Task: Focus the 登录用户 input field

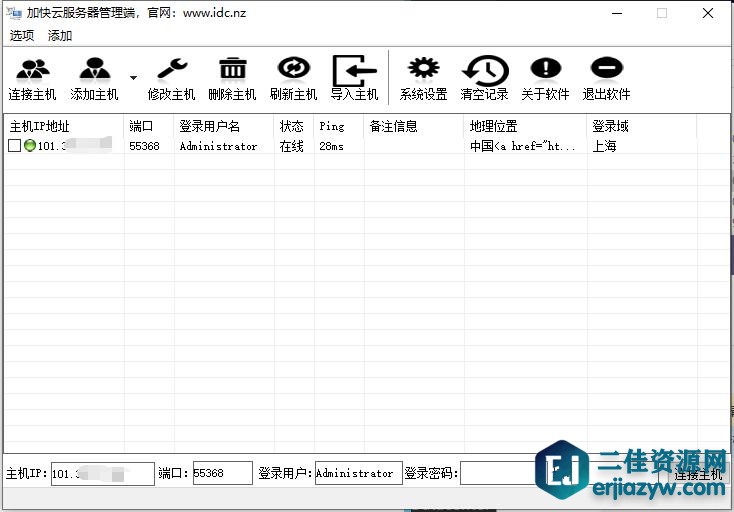Action: click(x=359, y=473)
